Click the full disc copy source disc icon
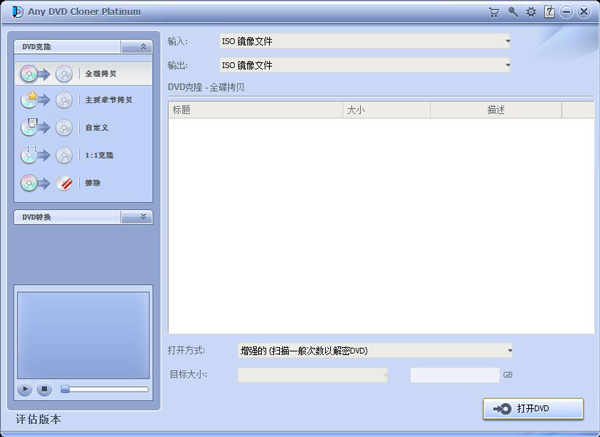 click(x=29, y=74)
